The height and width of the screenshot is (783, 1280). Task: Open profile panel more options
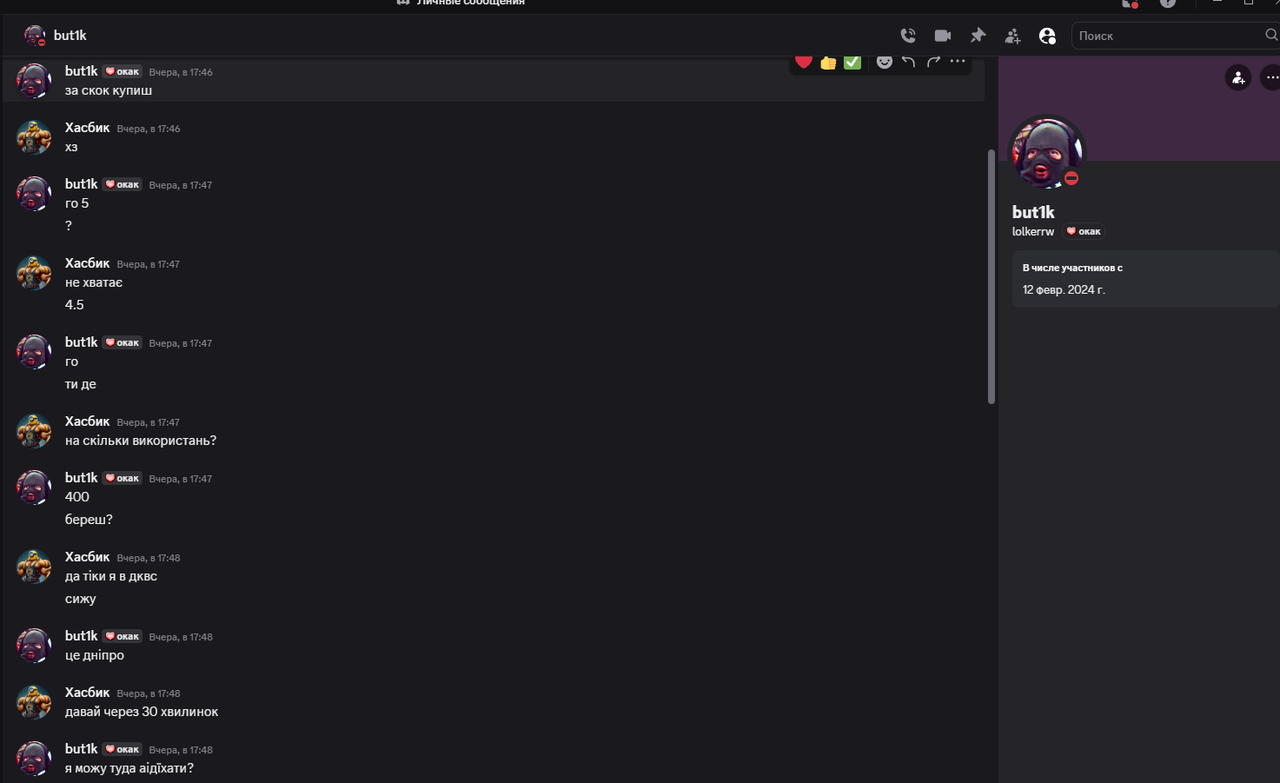click(1270, 77)
